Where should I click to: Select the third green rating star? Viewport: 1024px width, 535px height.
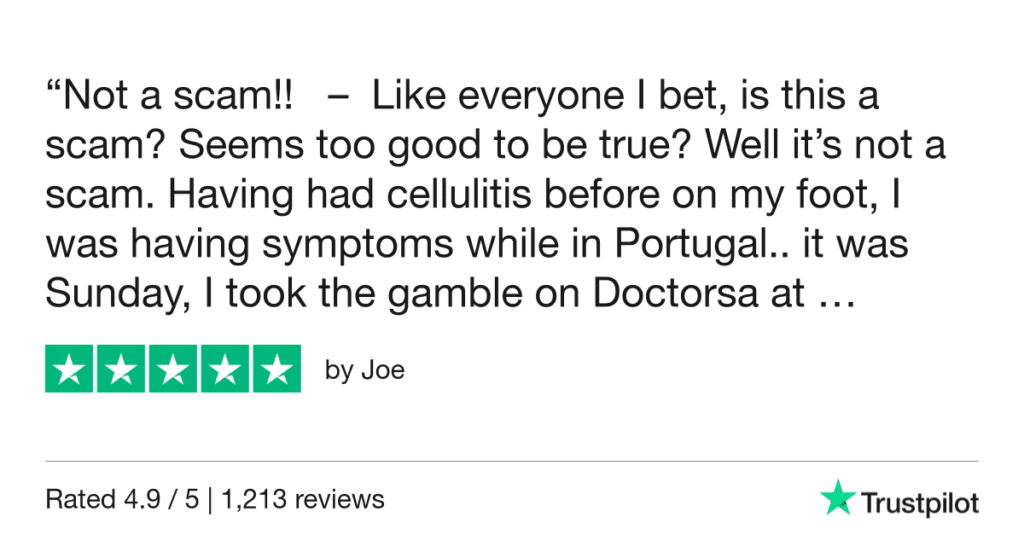click(172, 370)
